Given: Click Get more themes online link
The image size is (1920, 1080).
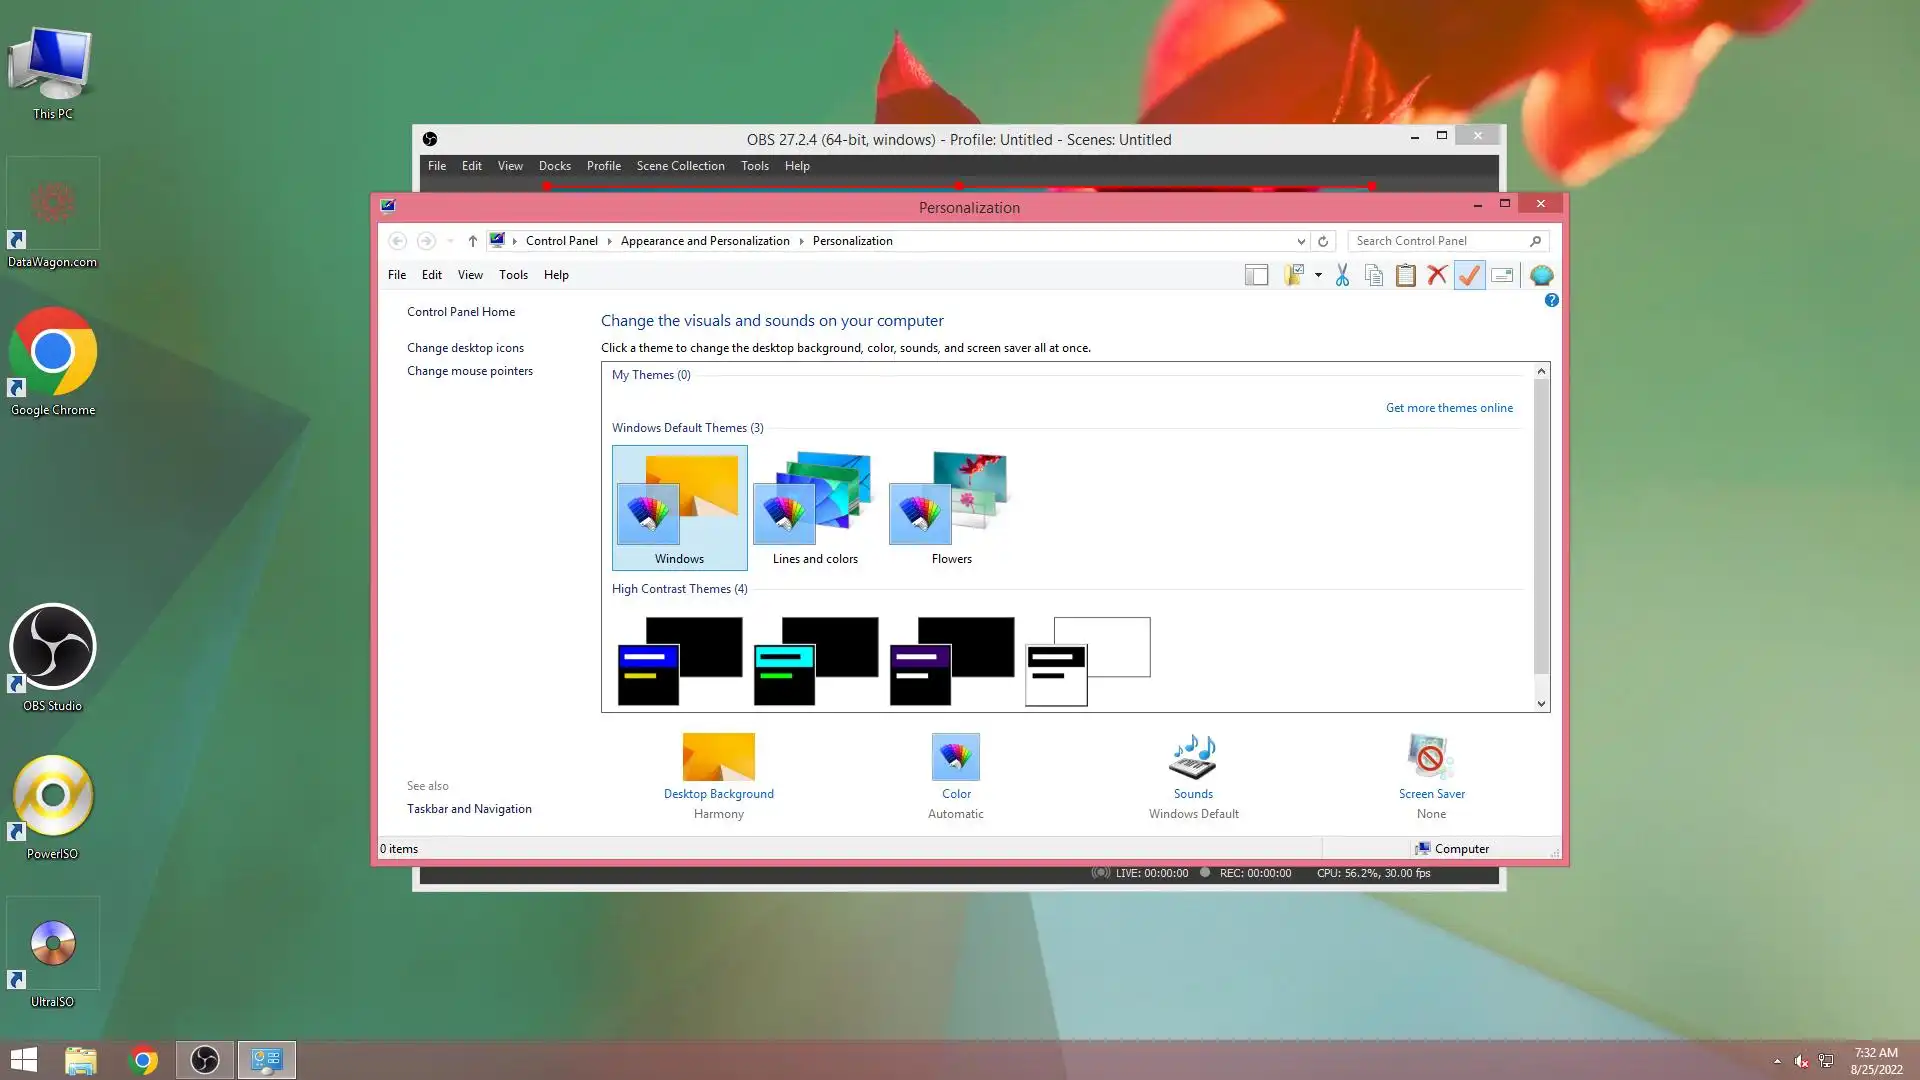Looking at the screenshot, I should point(1449,408).
